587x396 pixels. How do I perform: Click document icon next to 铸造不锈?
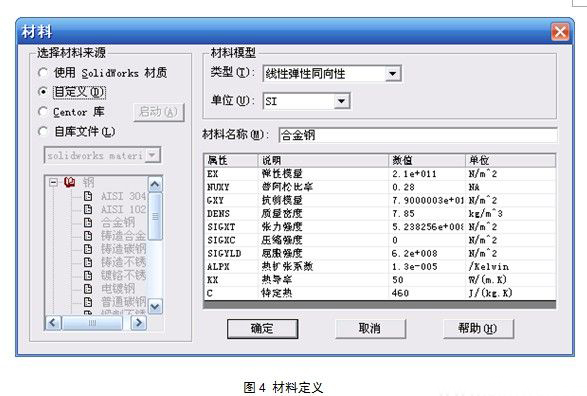coord(88,262)
